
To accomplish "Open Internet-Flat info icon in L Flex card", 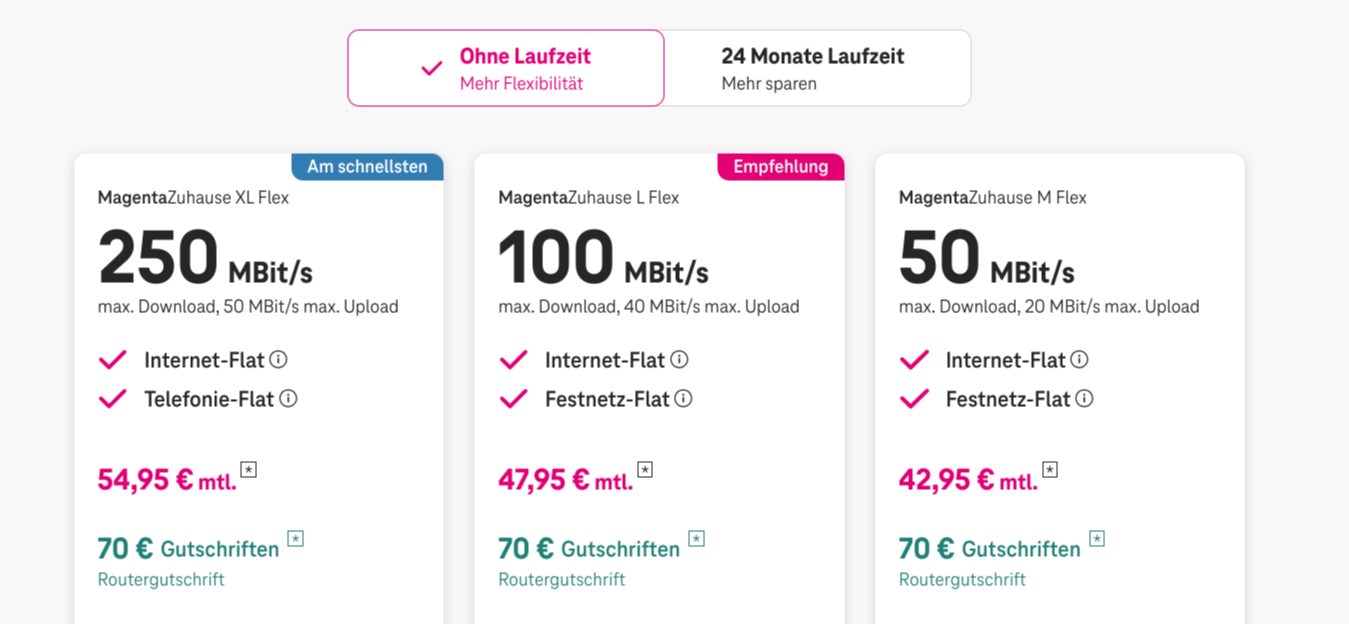I will click(679, 360).
